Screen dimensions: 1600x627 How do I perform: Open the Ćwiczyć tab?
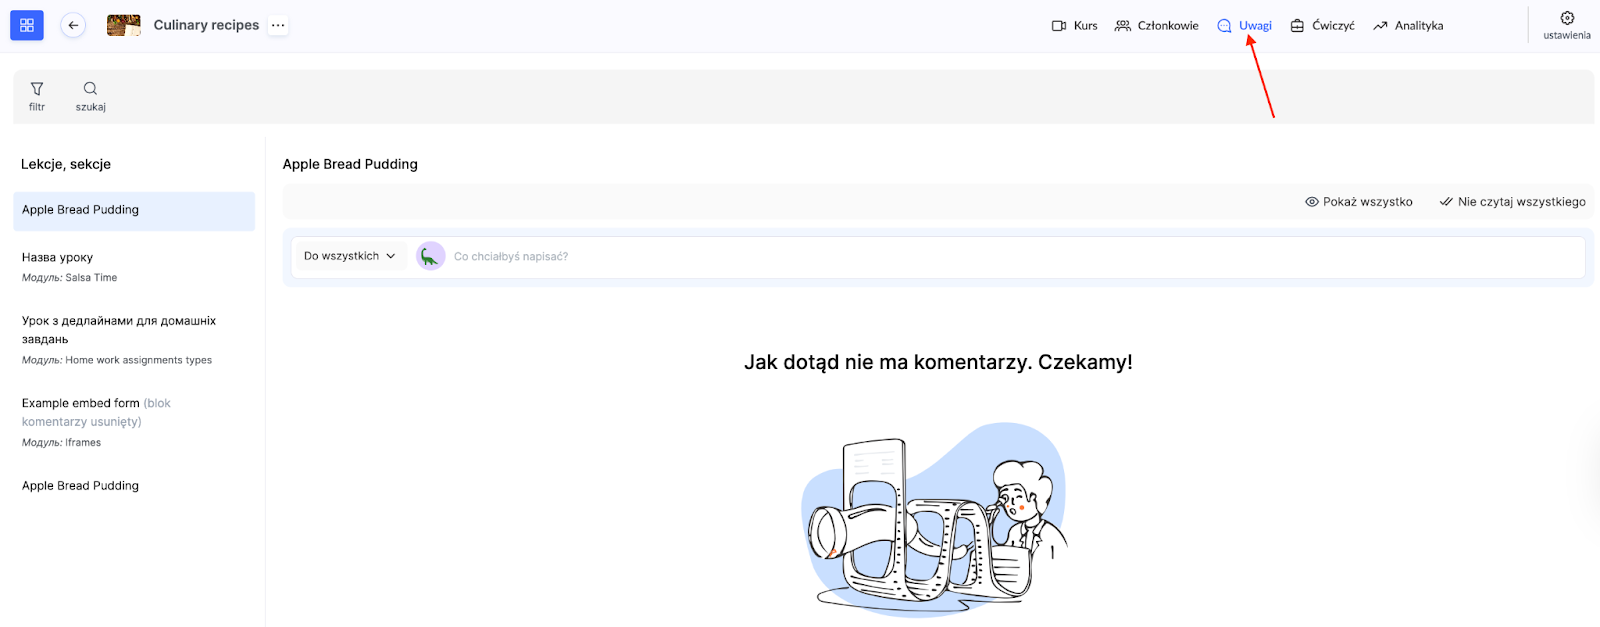point(1322,26)
